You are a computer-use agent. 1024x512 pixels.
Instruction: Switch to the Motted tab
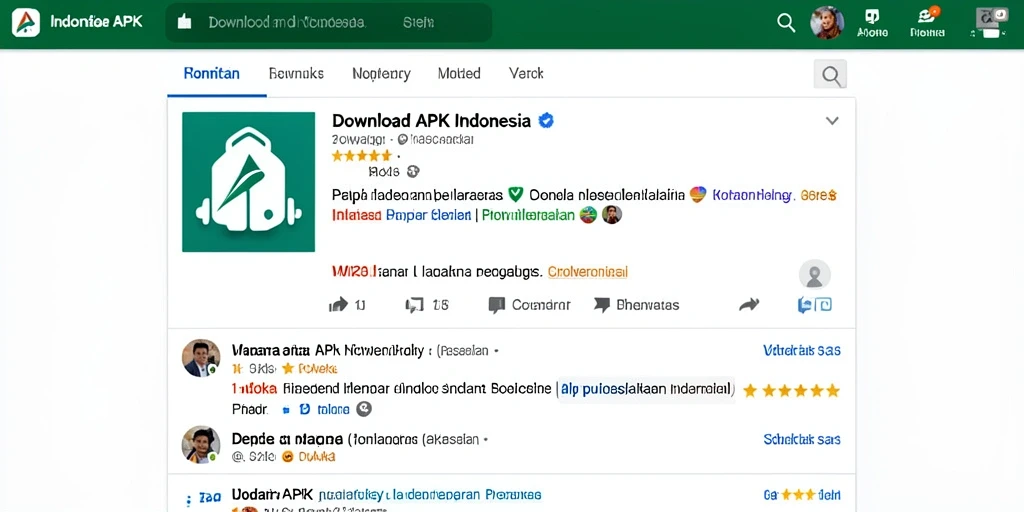pos(459,73)
